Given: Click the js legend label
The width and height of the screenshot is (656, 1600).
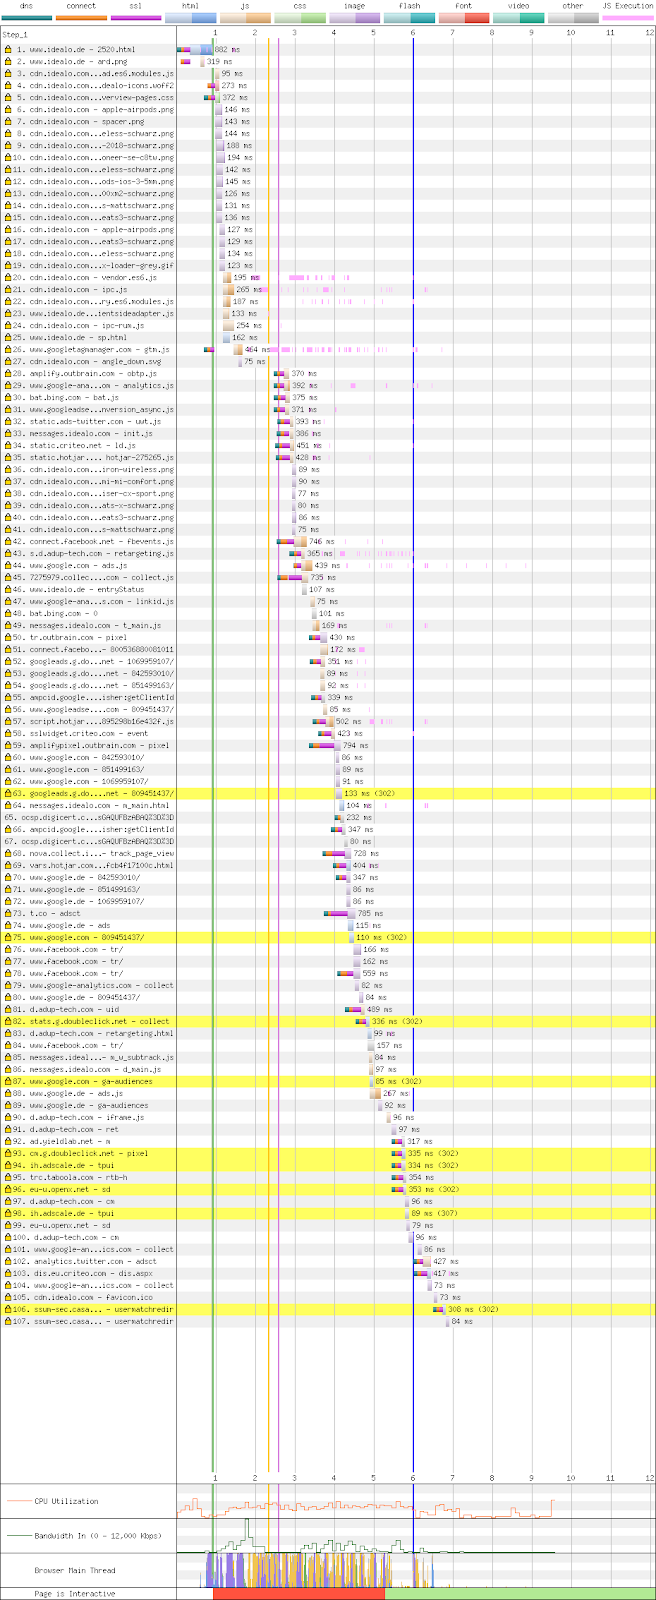Looking at the screenshot, I should 245,6.
